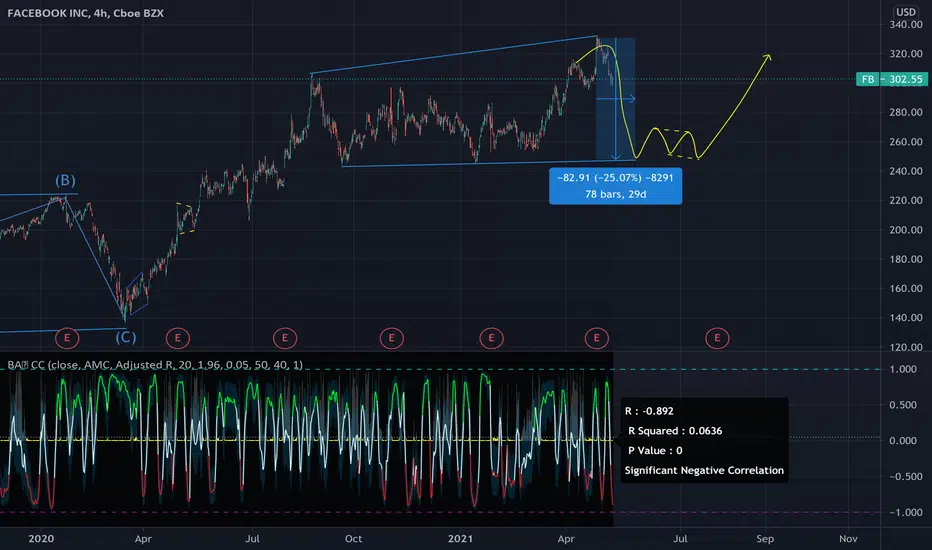Image resolution: width=932 pixels, height=550 pixels.
Task: Click the 220.00 price axis label
Action: [x=906, y=200]
